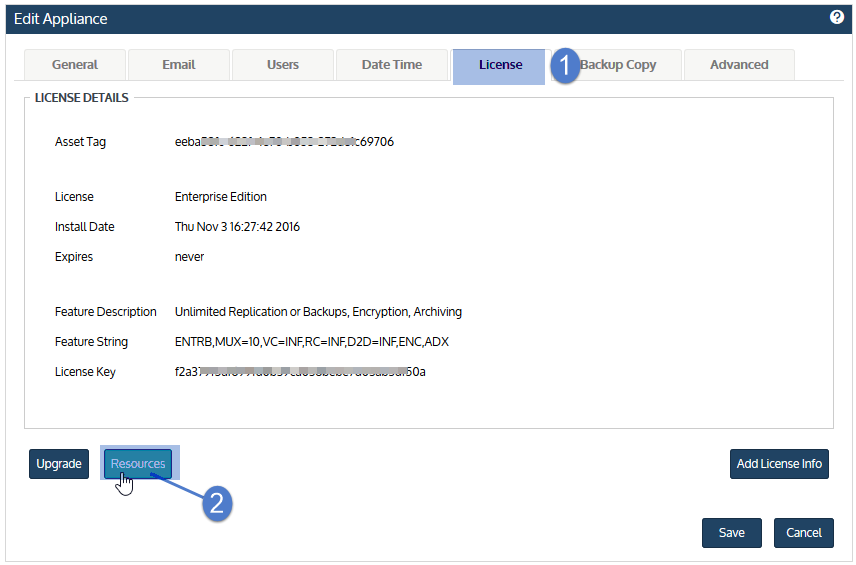Click the License Key value
Image resolution: width=856 pixels, height=565 pixels.
(x=300, y=372)
